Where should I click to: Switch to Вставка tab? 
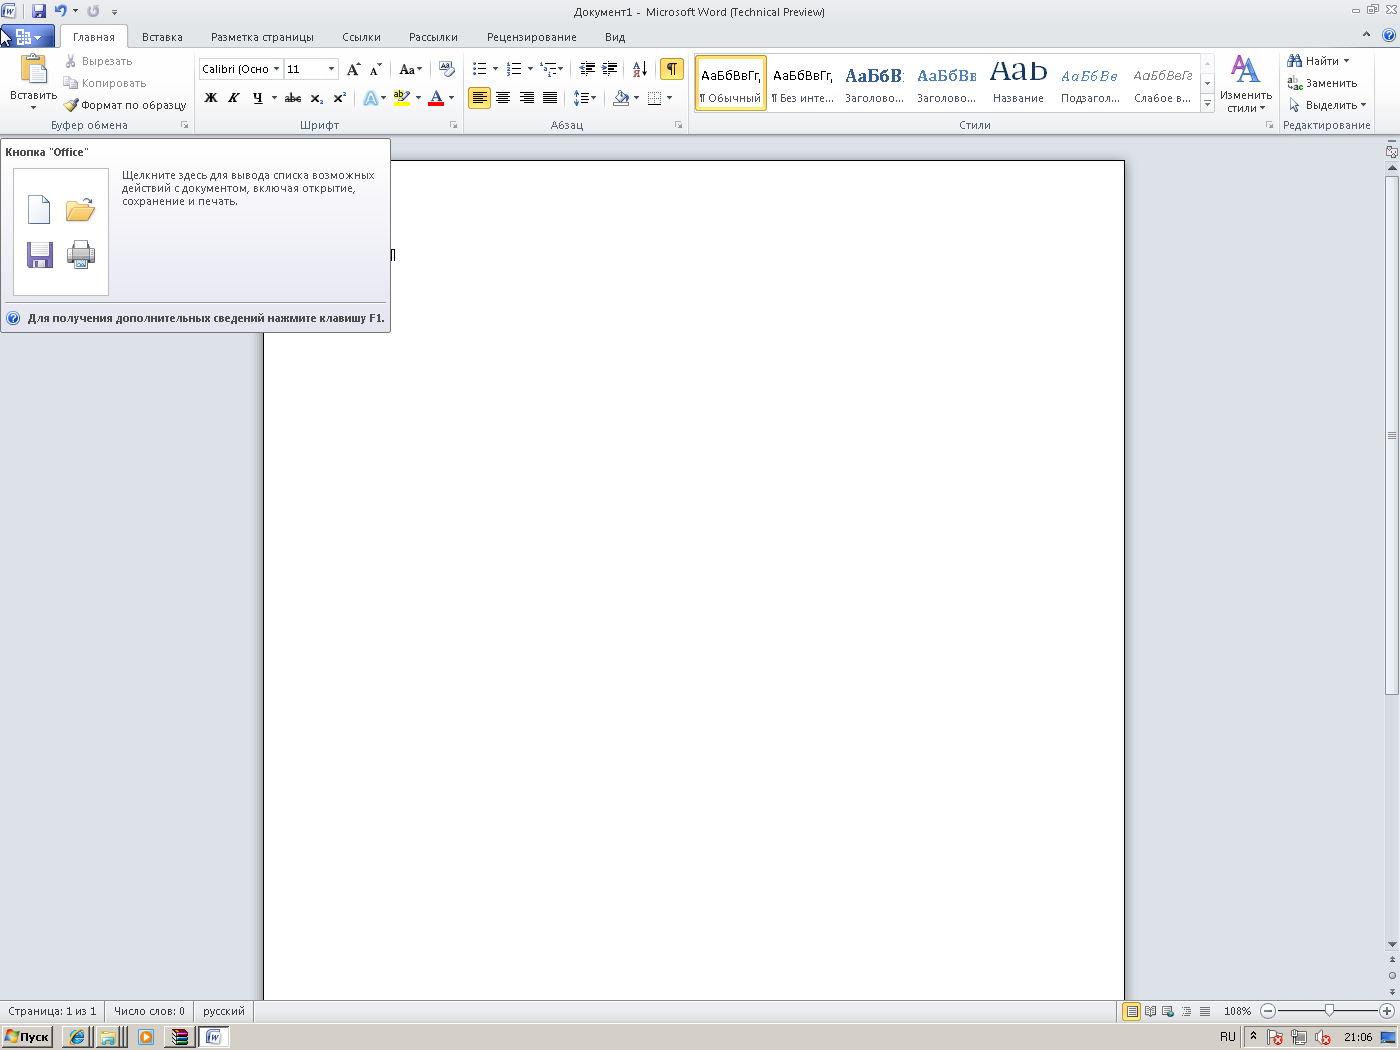point(162,37)
